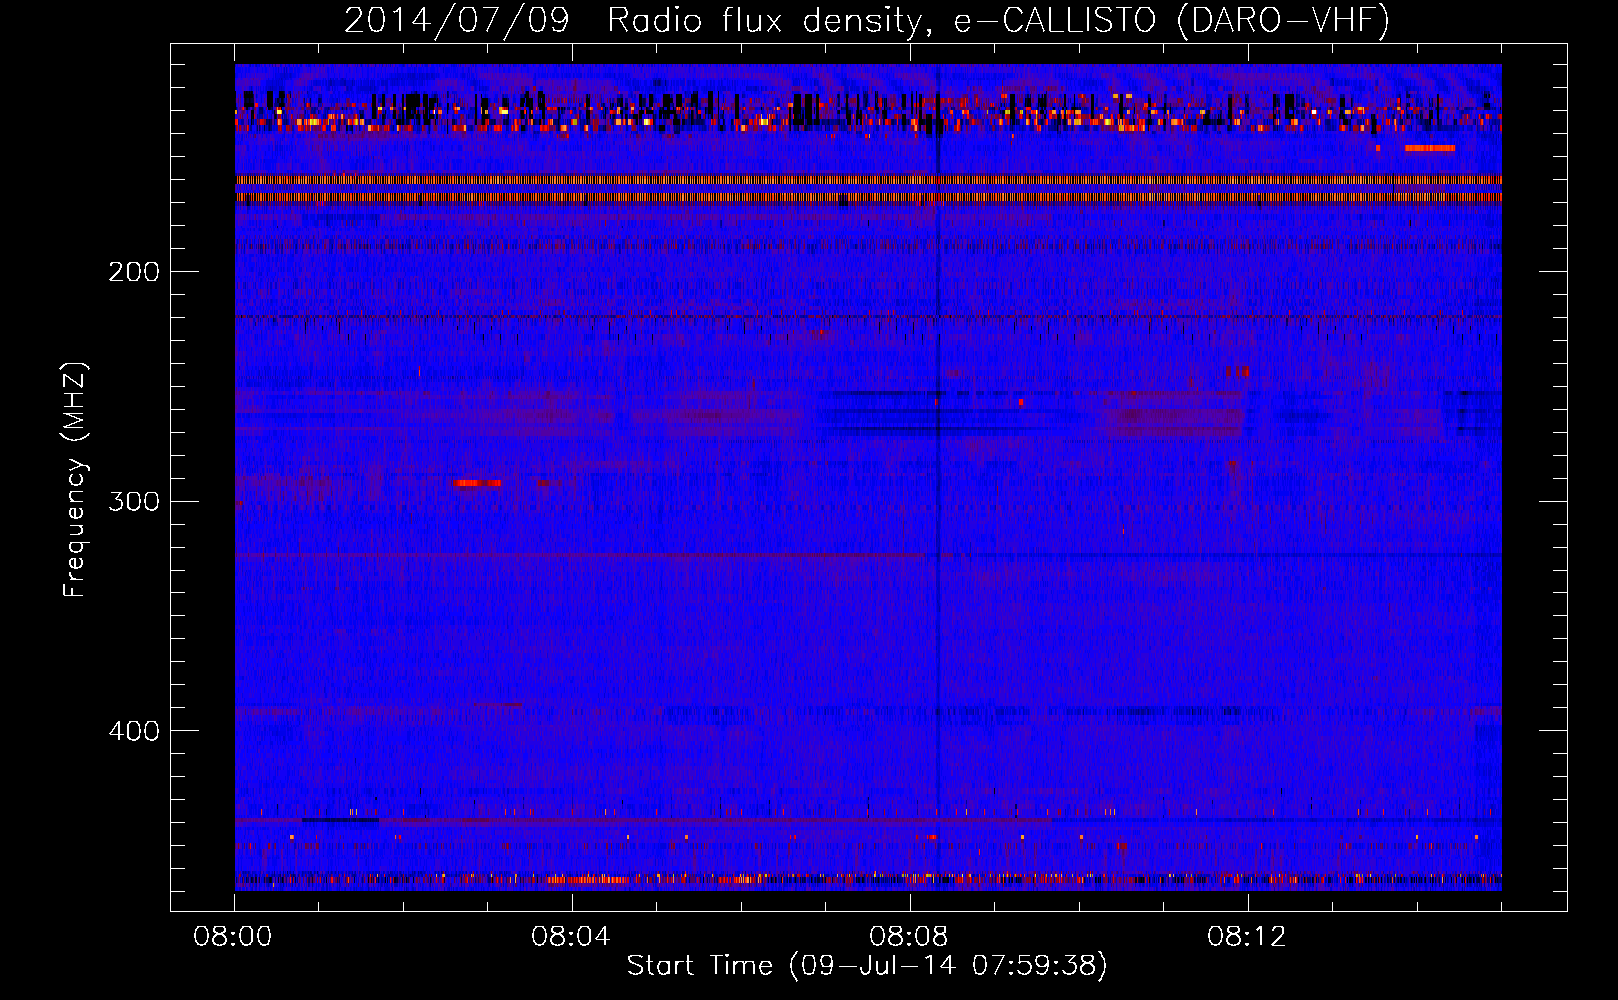Click the 400 frequency tick label
This screenshot has height=1000, width=1618.
point(133,731)
